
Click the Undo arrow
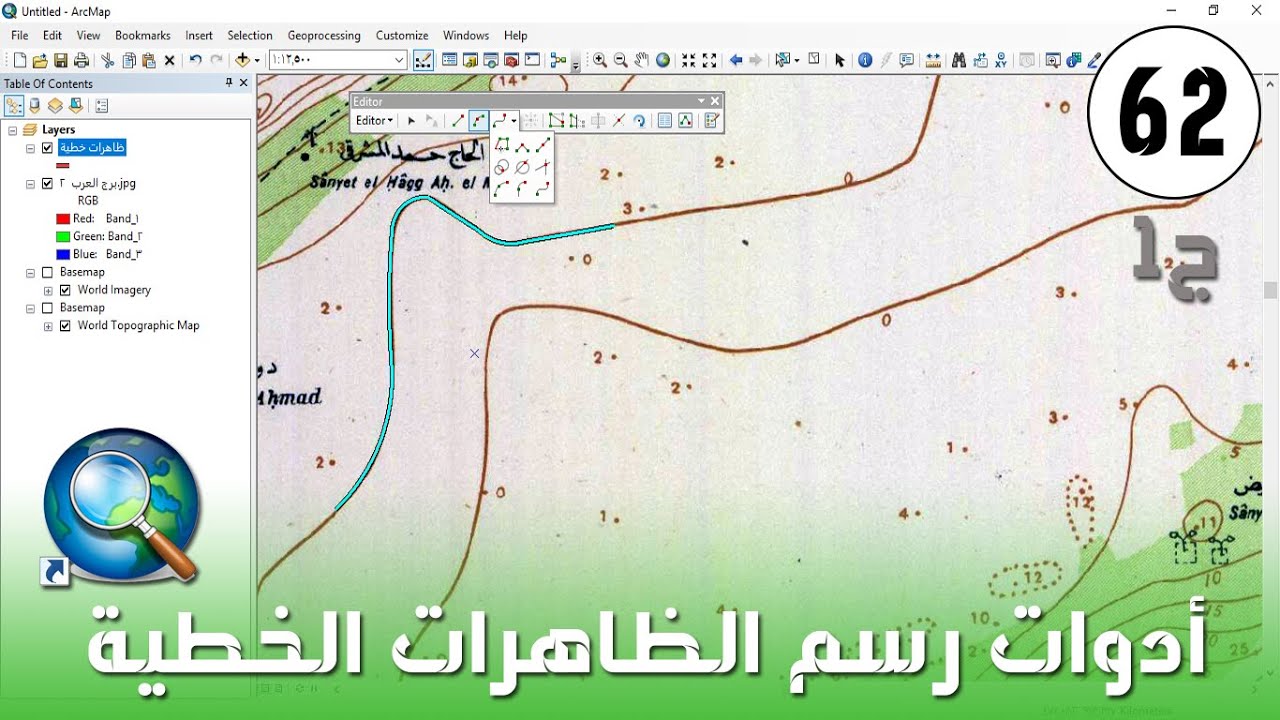pos(196,60)
